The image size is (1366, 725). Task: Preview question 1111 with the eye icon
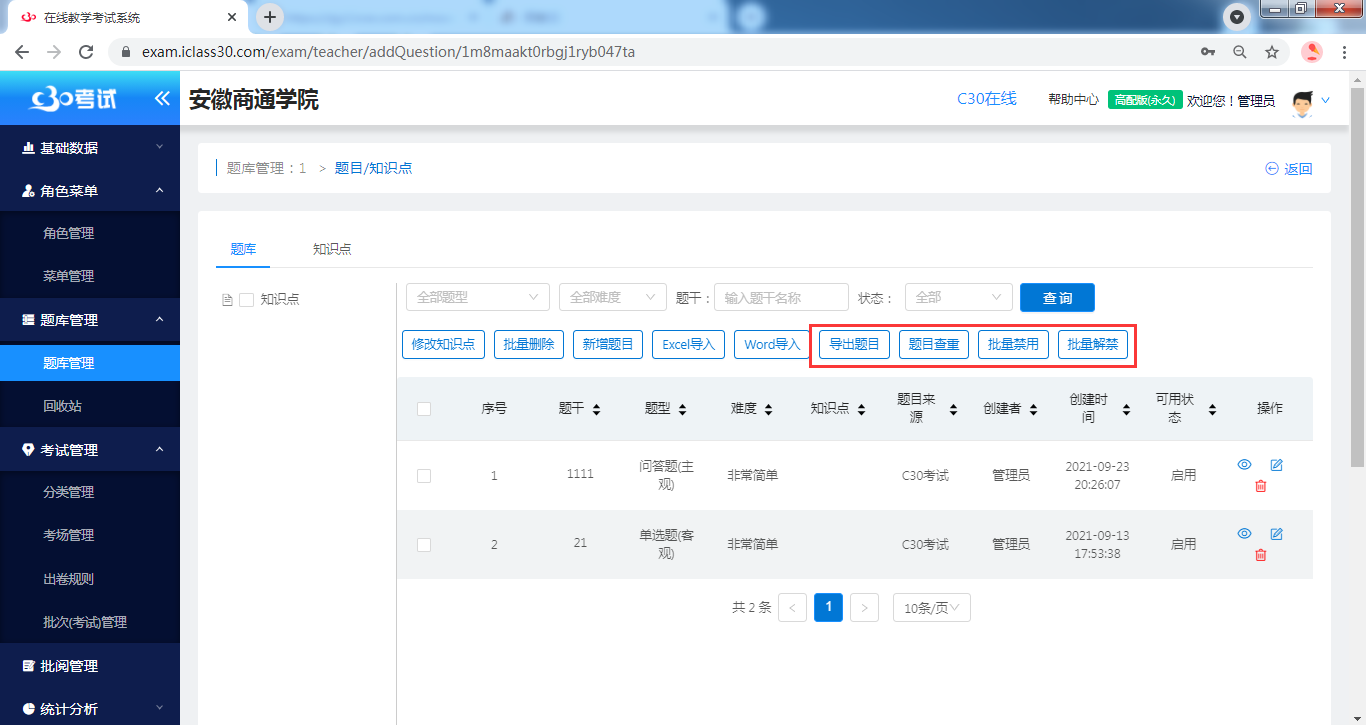1244,465
